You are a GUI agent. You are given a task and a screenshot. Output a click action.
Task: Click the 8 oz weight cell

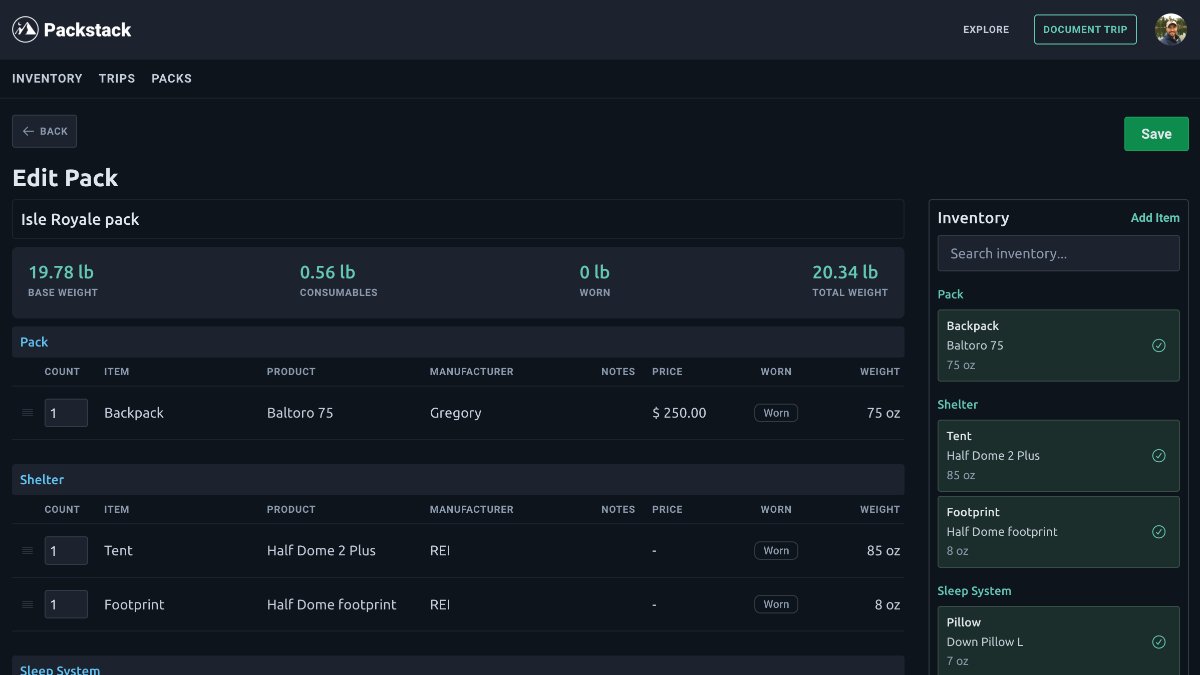(x=888, y=605)
